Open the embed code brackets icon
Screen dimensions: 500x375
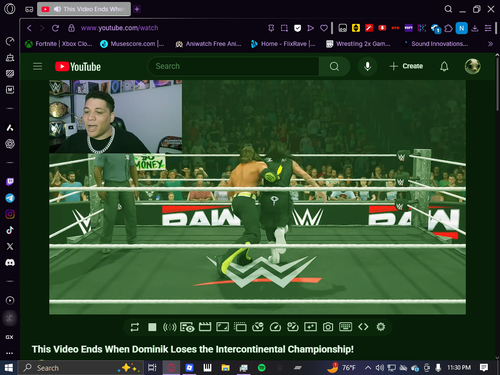(x=363, y=327)
